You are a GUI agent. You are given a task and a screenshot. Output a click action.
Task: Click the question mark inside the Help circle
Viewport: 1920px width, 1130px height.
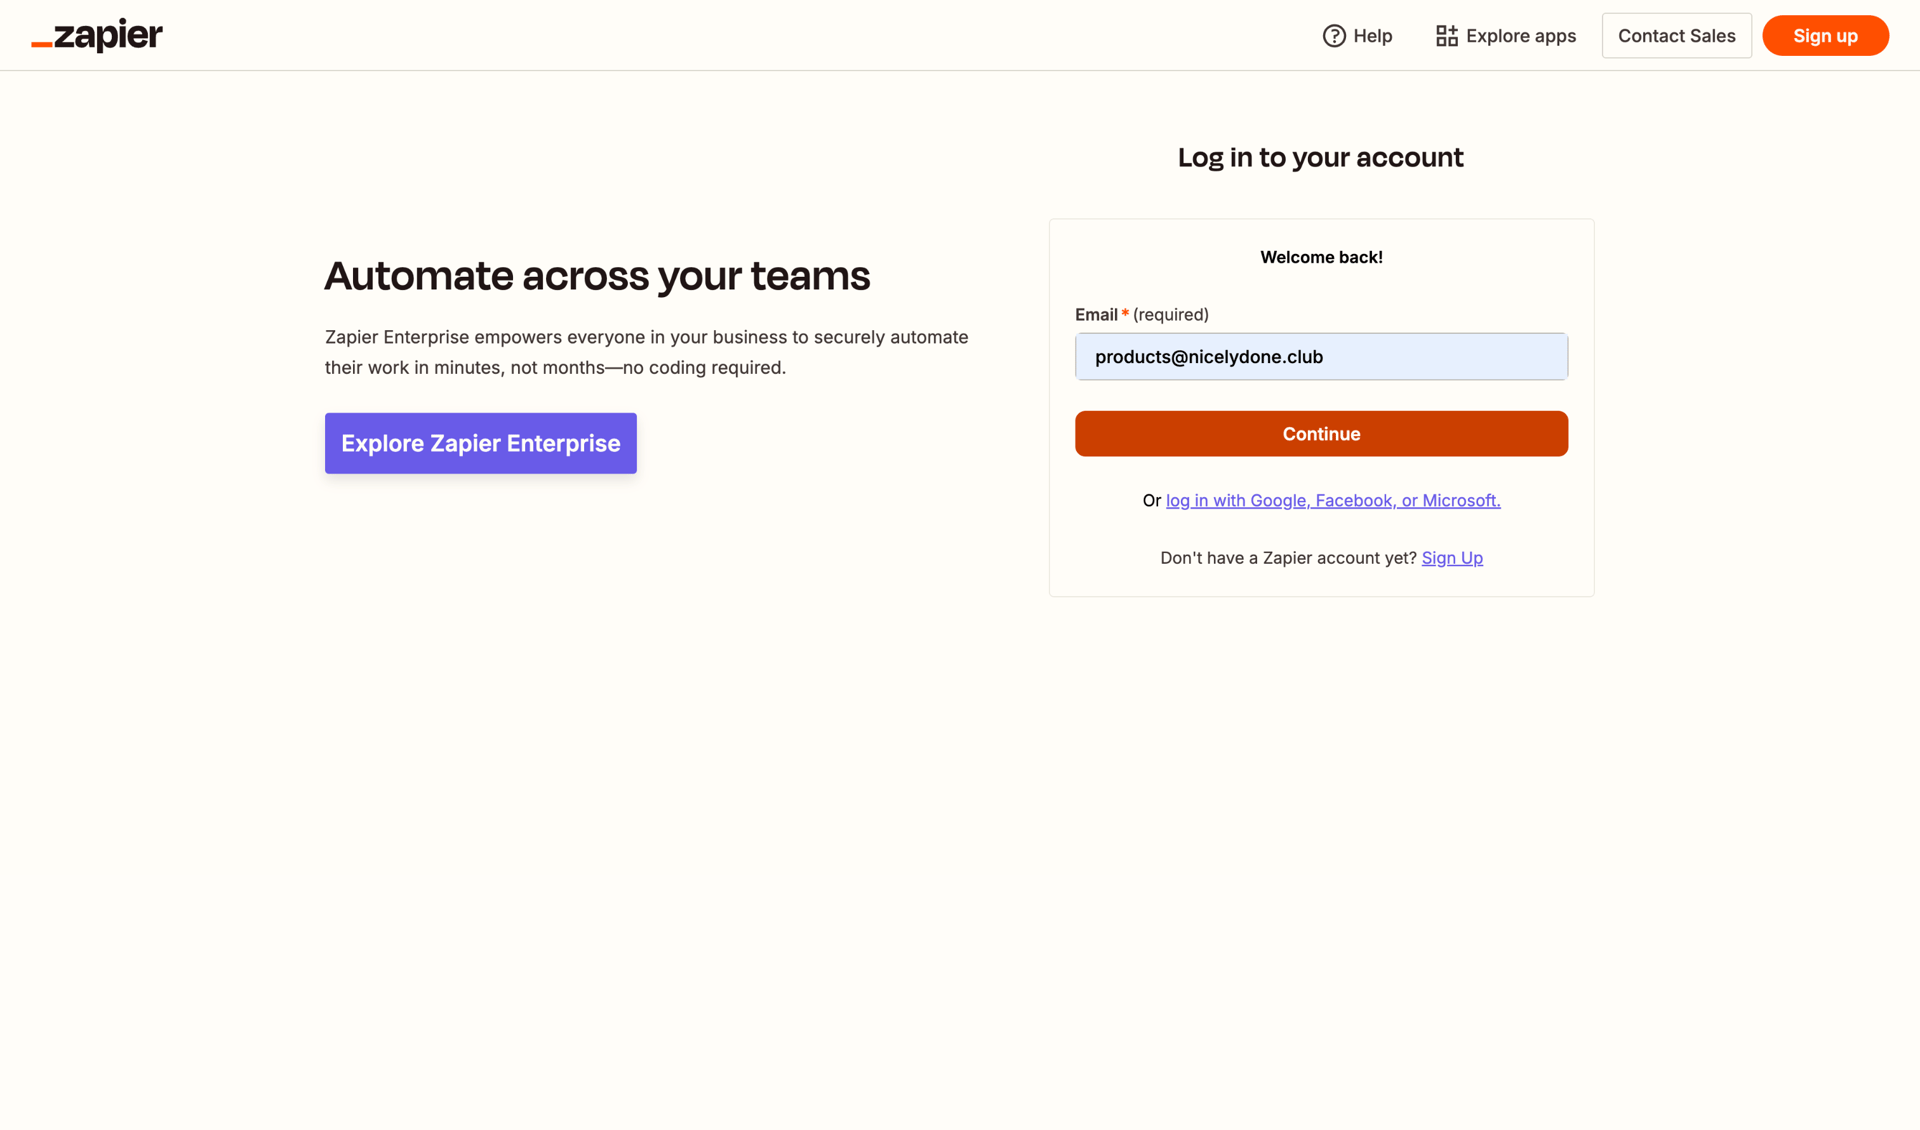[1333, 35]
